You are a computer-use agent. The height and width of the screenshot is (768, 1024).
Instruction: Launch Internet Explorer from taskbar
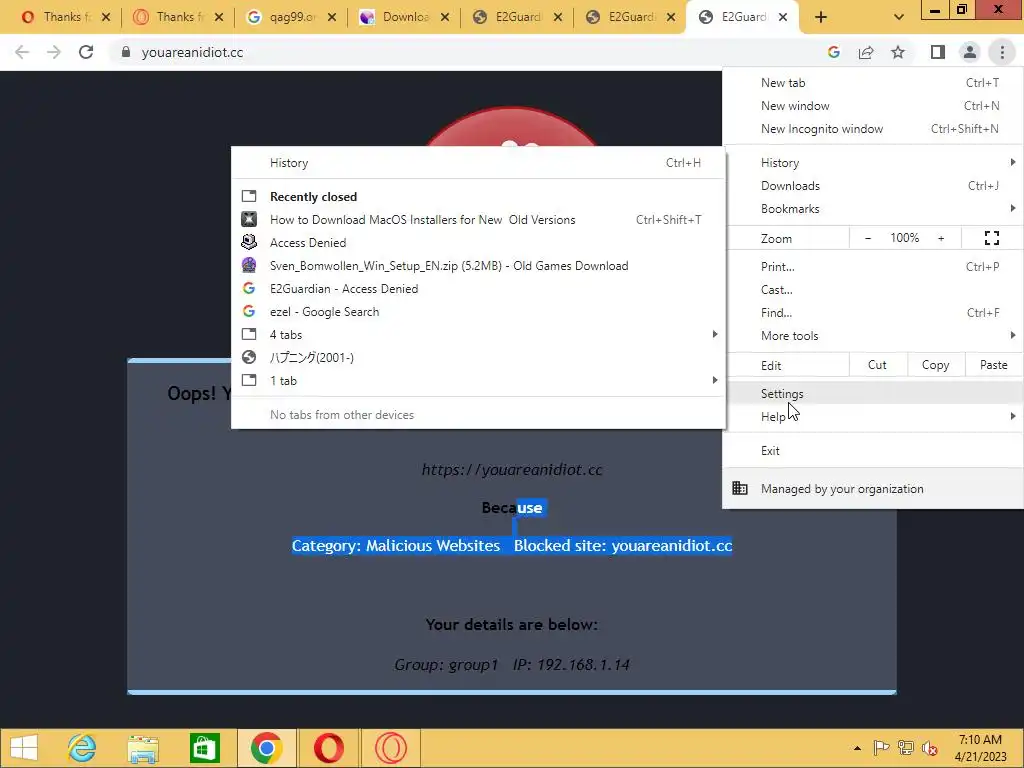click(x=82, y=748)
